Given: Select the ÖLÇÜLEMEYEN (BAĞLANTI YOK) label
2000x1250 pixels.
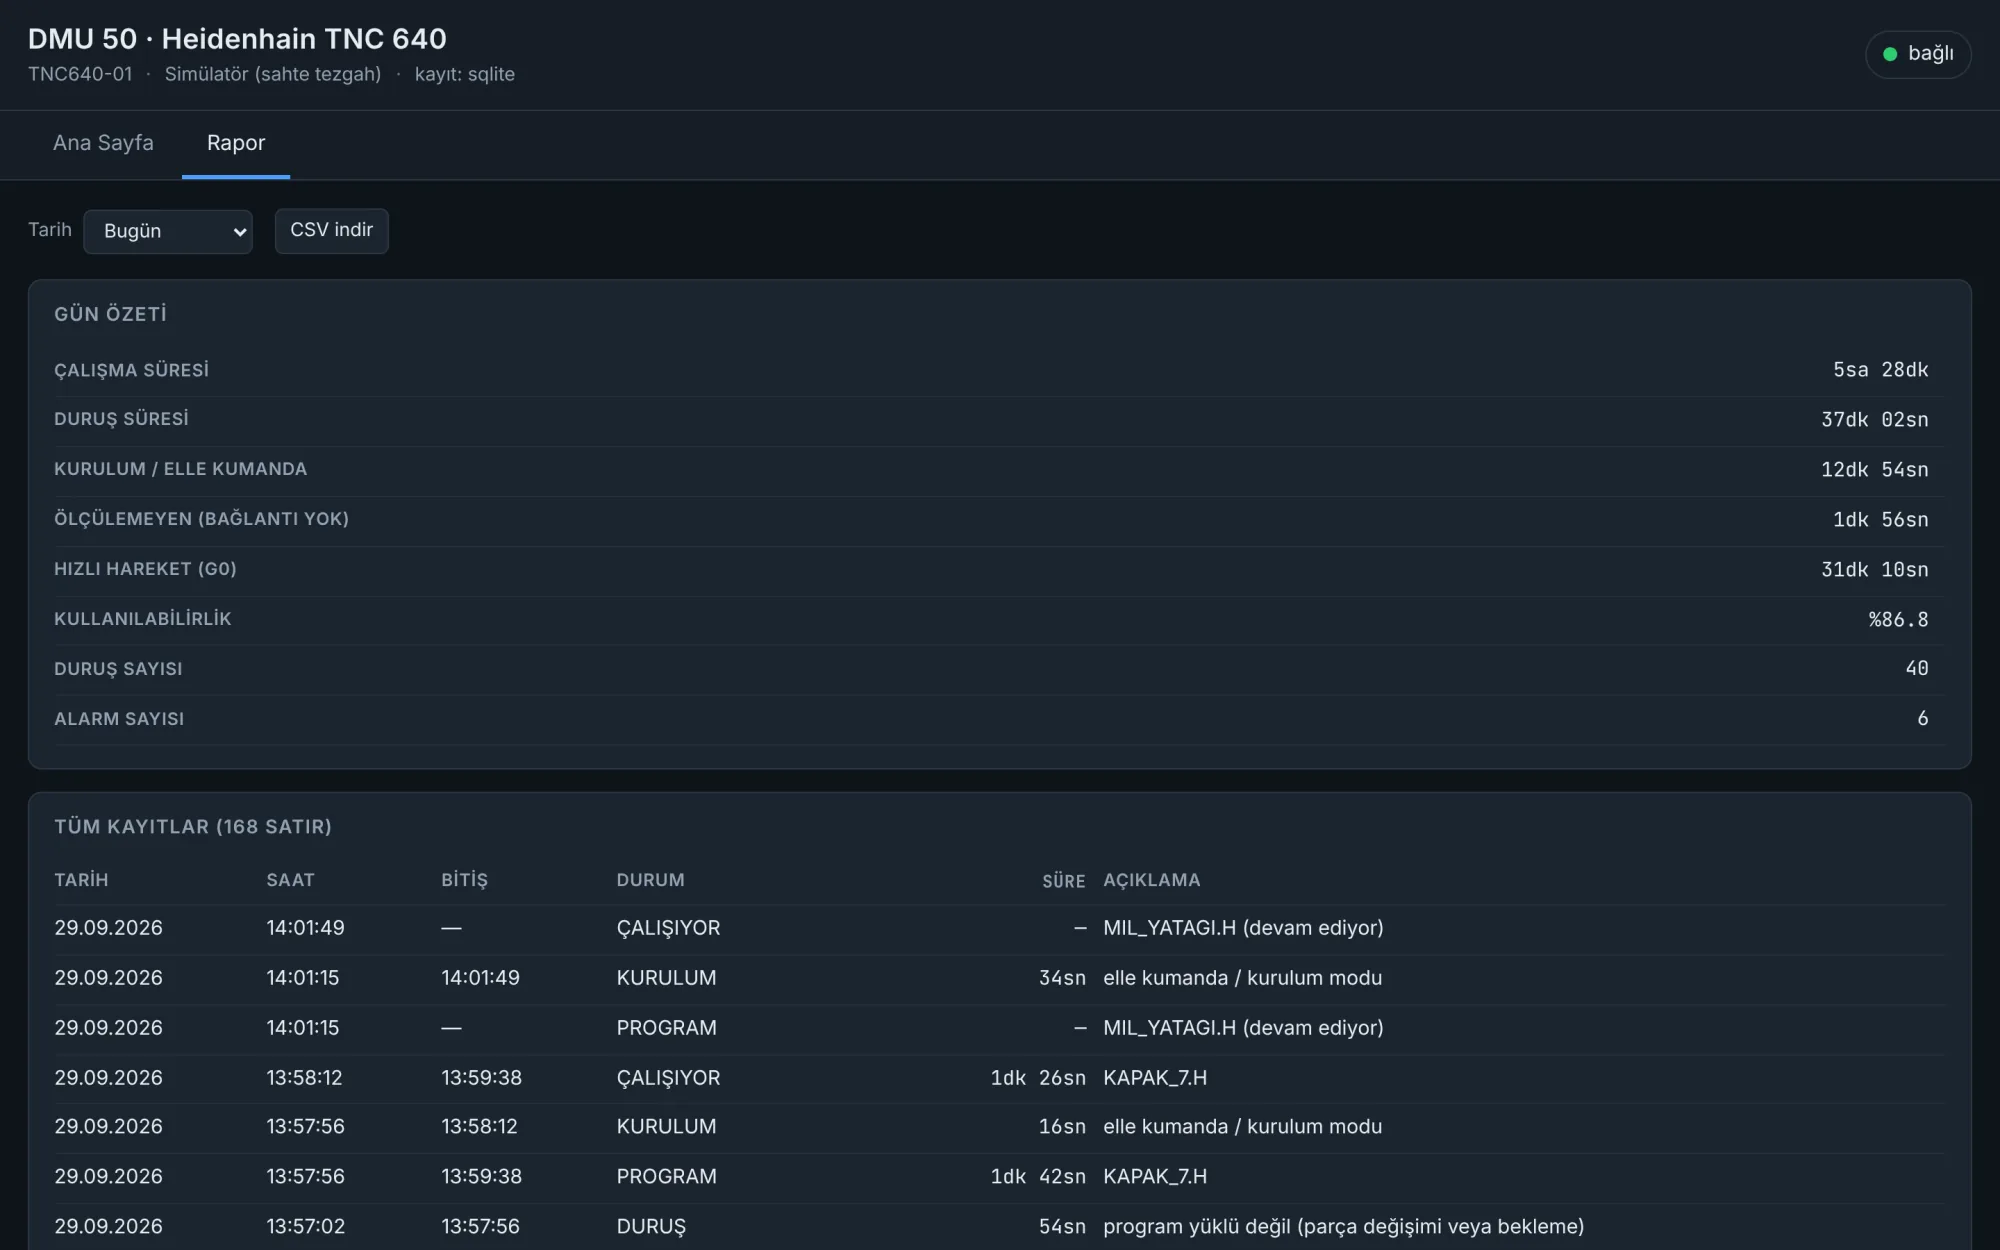Looking at the screenshot, I should tap(201, 519).
